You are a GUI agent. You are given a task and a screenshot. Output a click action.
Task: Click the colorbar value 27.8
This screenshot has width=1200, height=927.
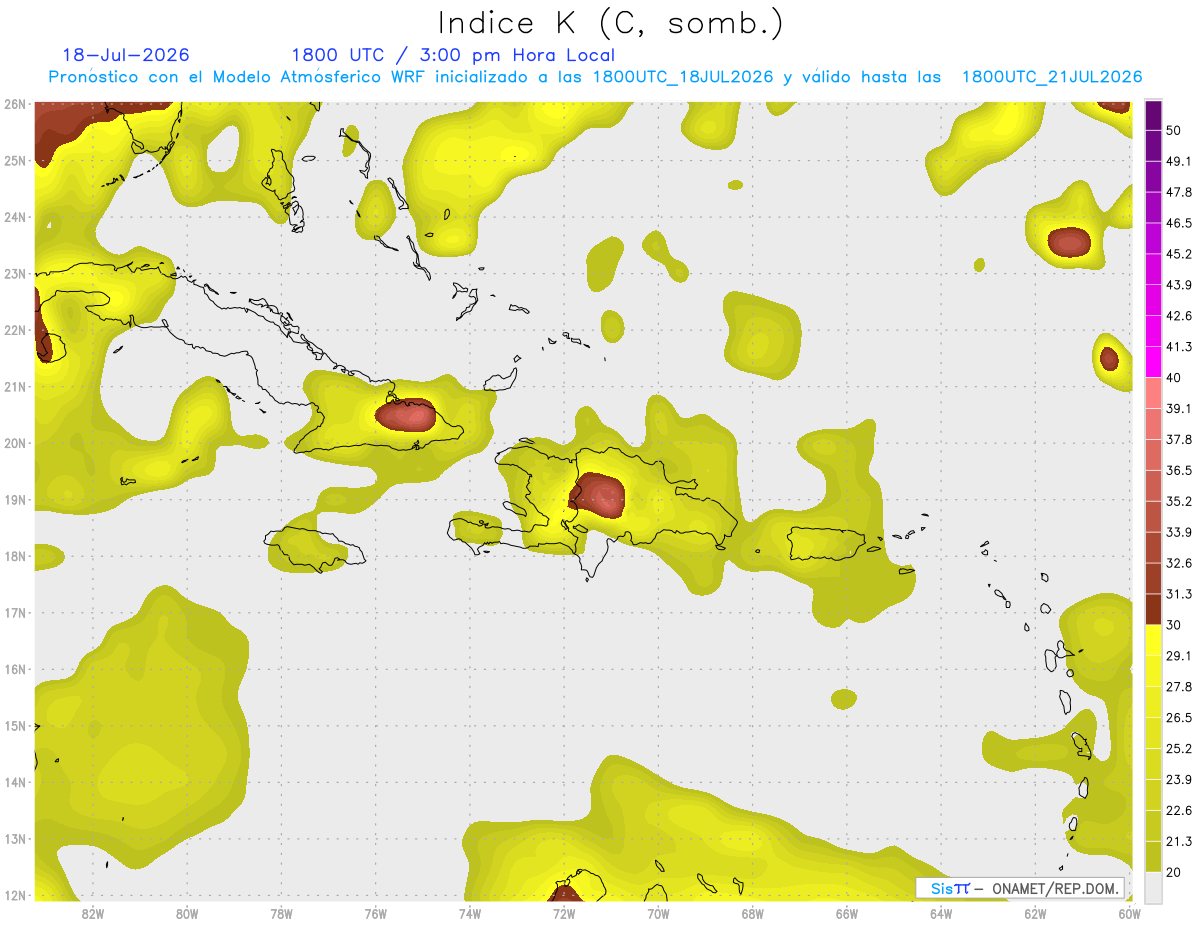point(1179,687)
